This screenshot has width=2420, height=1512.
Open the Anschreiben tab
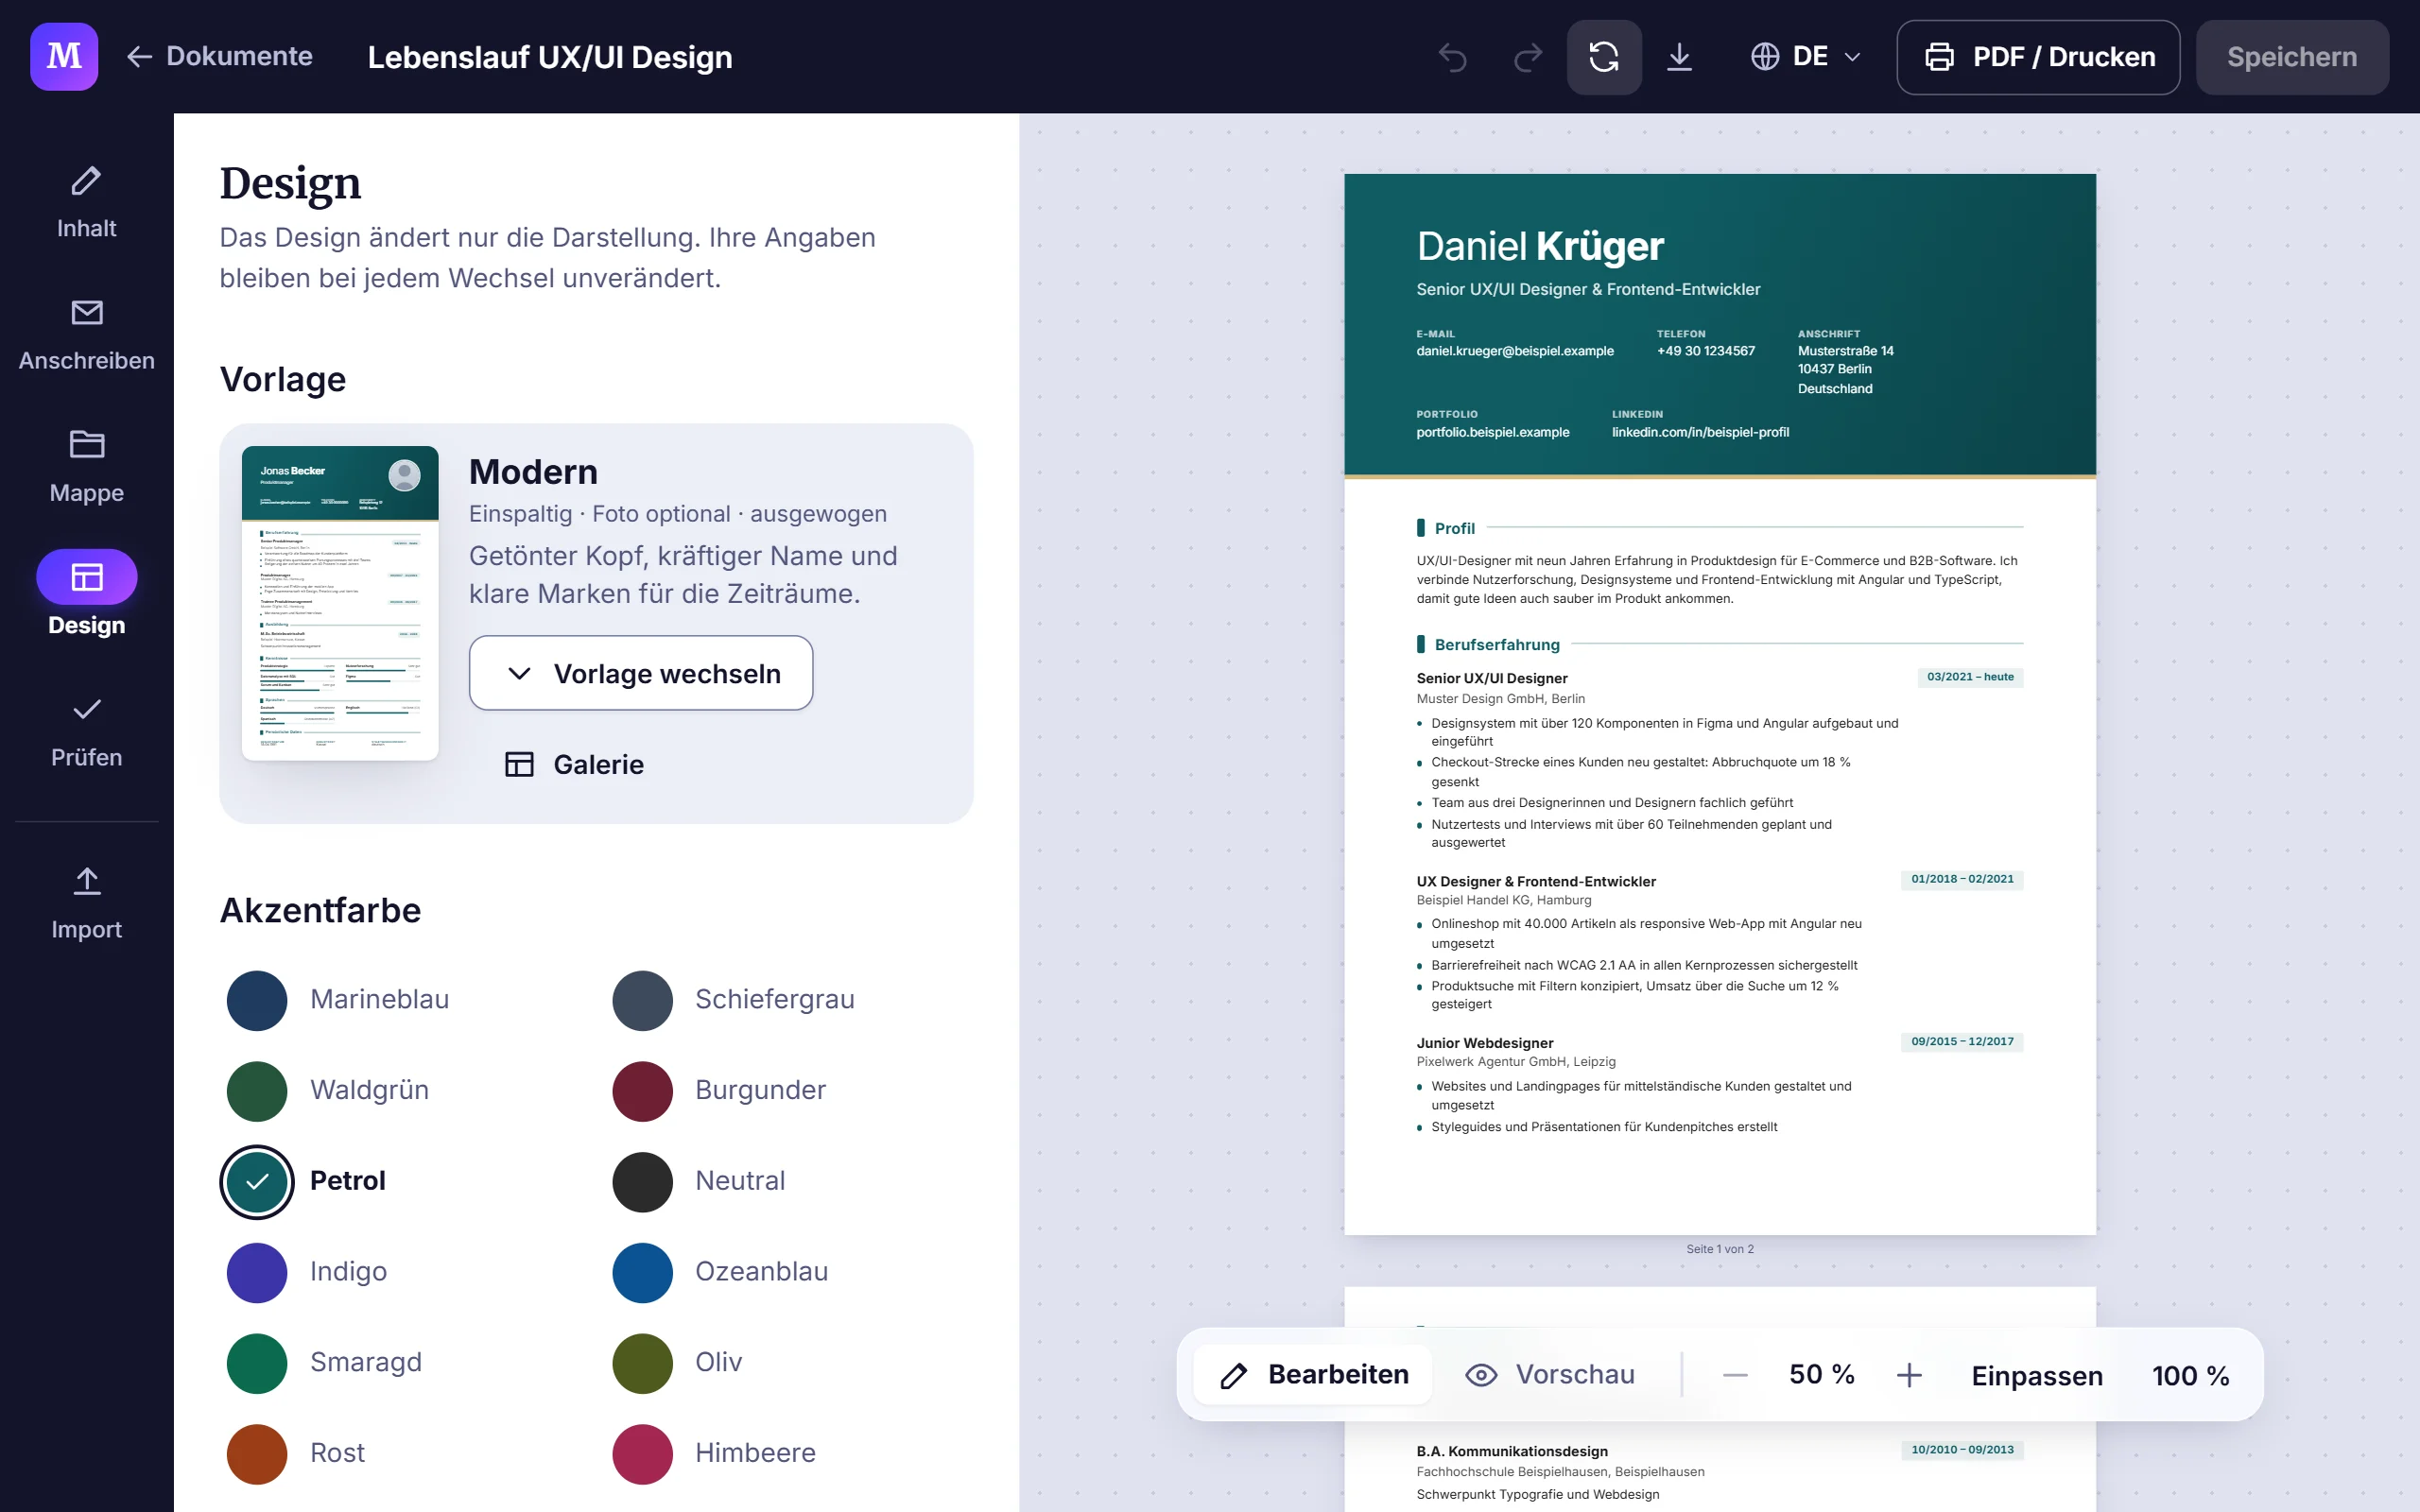[87, 335]
